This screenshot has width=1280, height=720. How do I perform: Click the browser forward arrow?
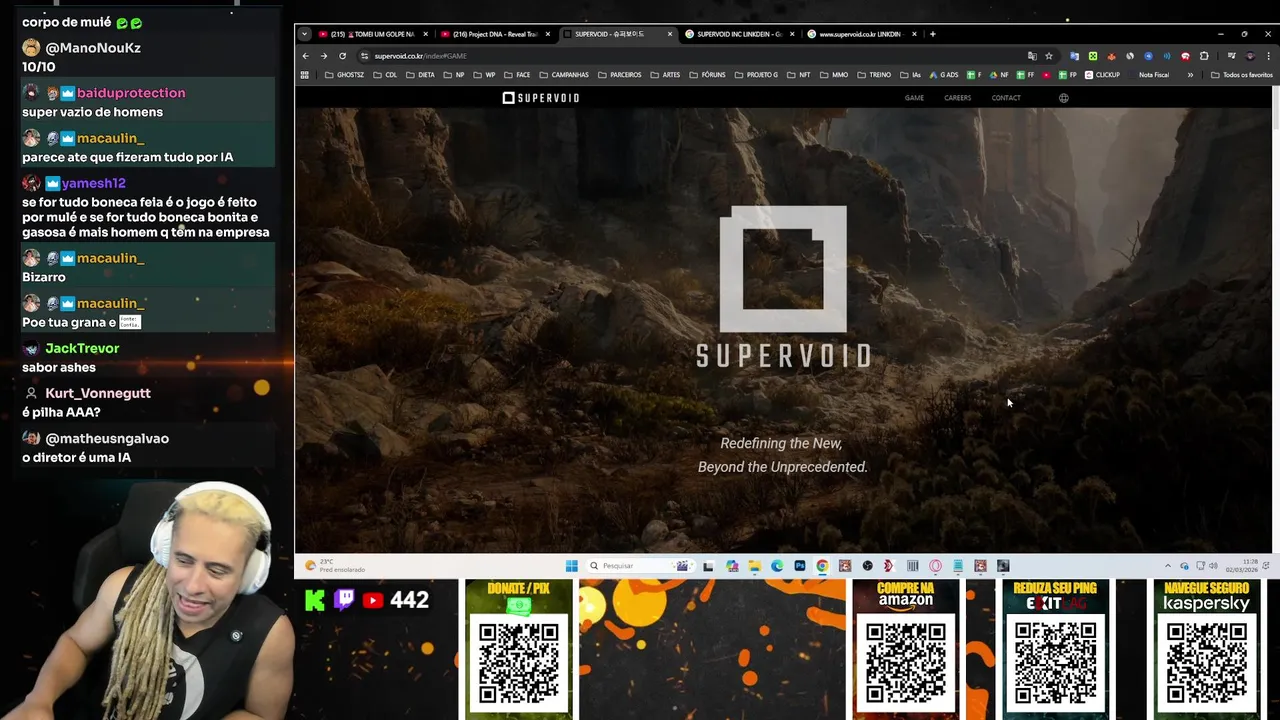tap(324, 56)
